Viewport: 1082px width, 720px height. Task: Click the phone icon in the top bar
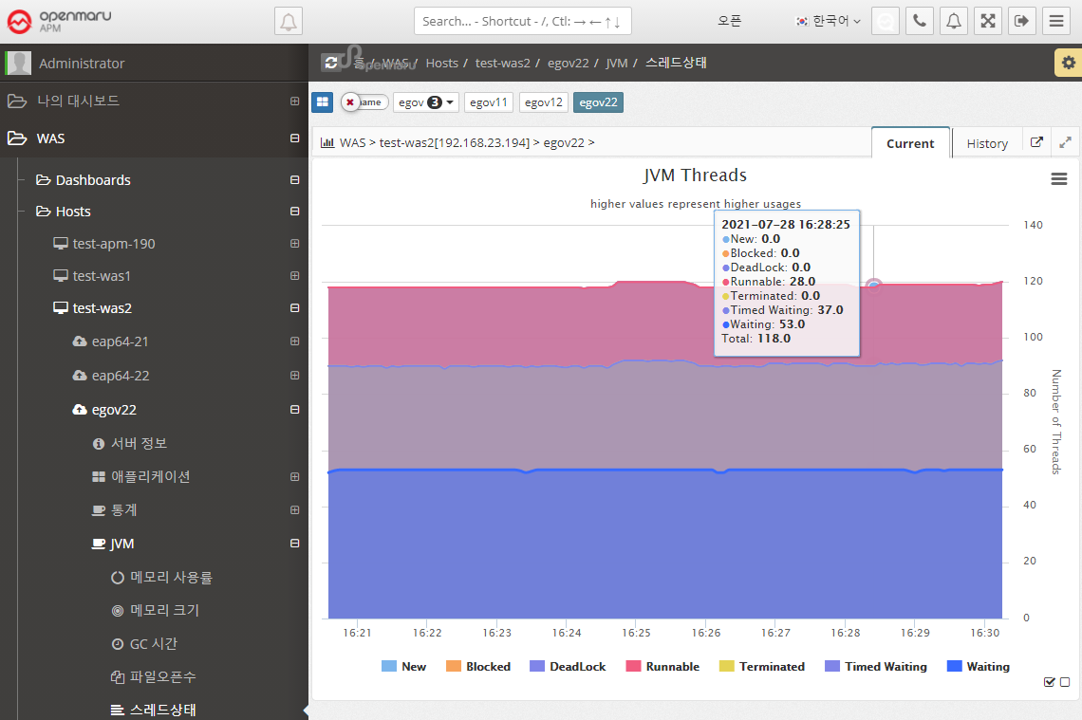click(919, 21)
